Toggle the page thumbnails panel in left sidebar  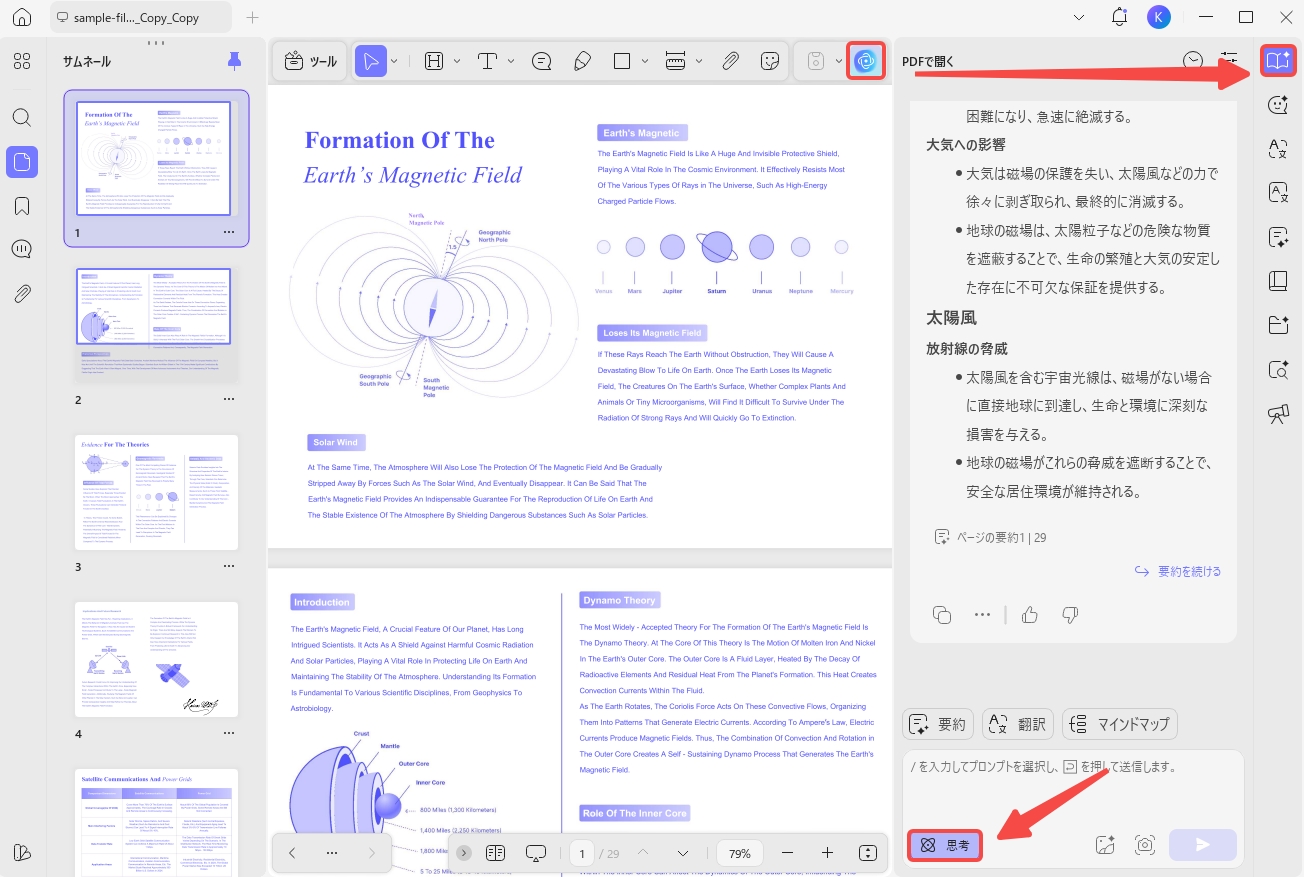click(x=22, y=161)
